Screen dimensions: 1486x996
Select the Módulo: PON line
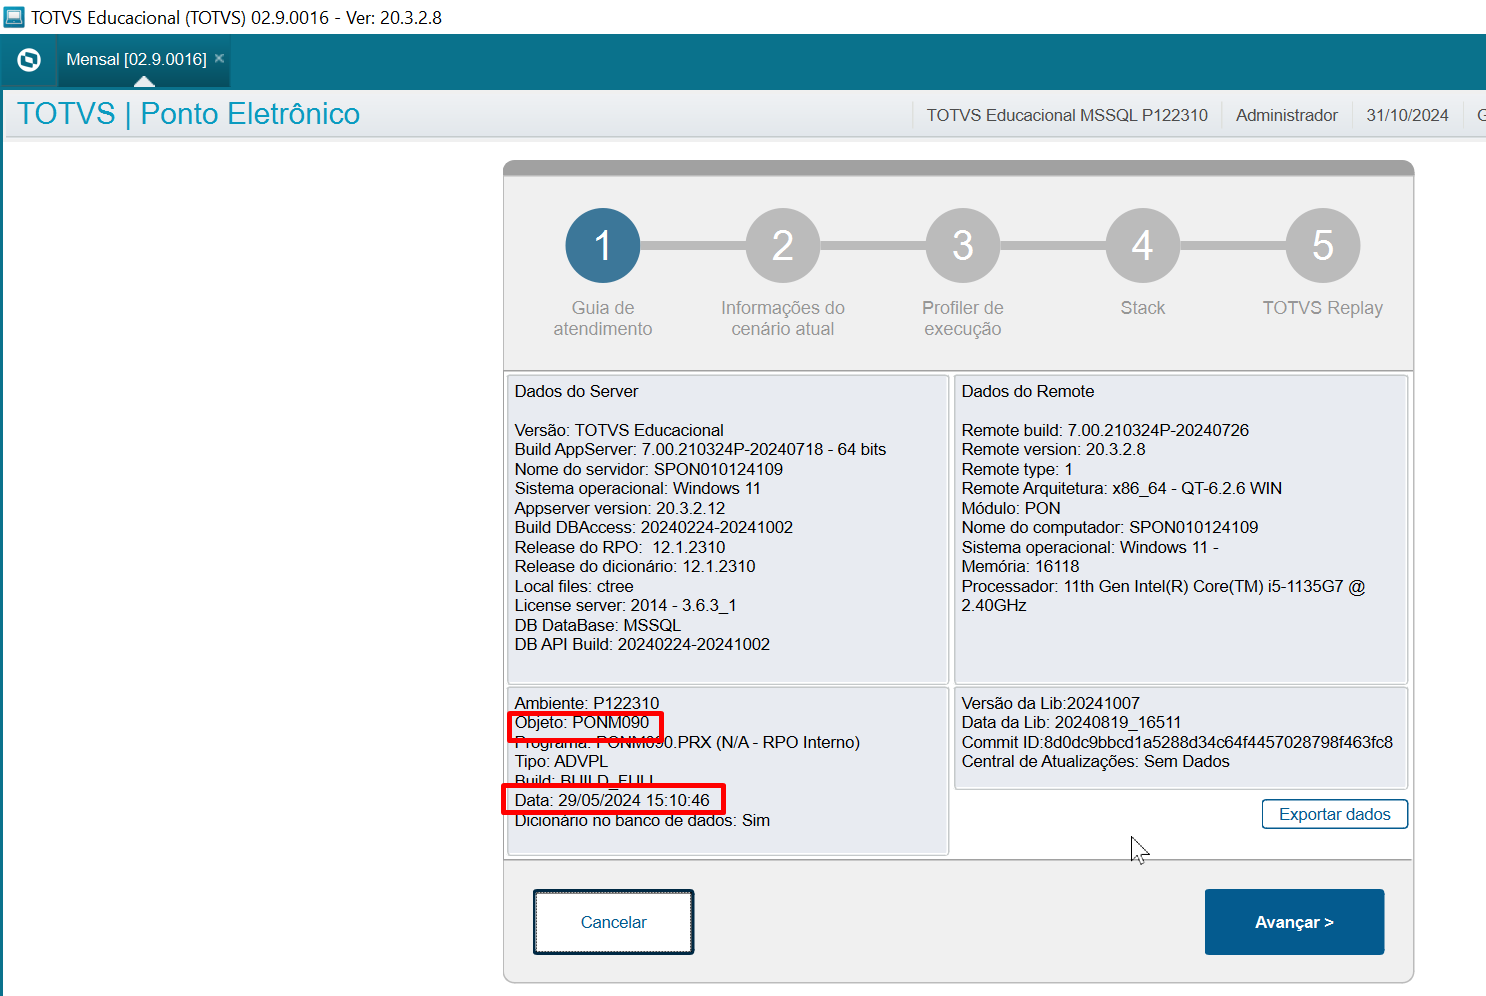[1011, 508]
